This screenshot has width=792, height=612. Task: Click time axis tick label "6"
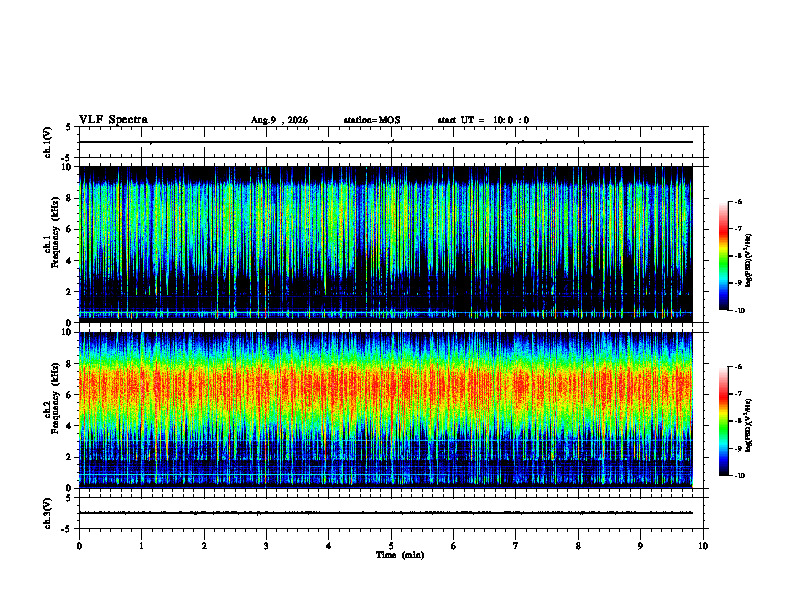pyautogui.click(x=454, y=546)
